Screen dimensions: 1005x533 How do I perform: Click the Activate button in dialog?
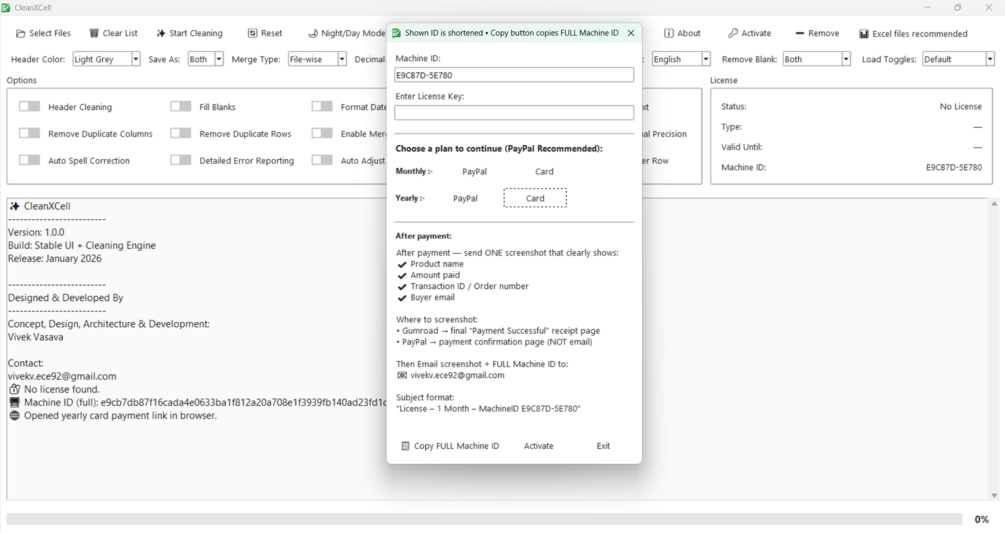pyautogui.click(x=538, y=446)
